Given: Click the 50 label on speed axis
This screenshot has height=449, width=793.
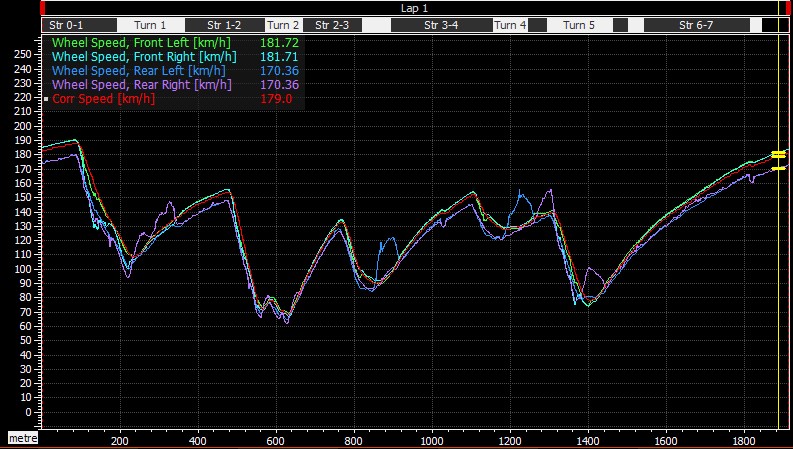Looking at the screenshot, I should pos(26,341).
